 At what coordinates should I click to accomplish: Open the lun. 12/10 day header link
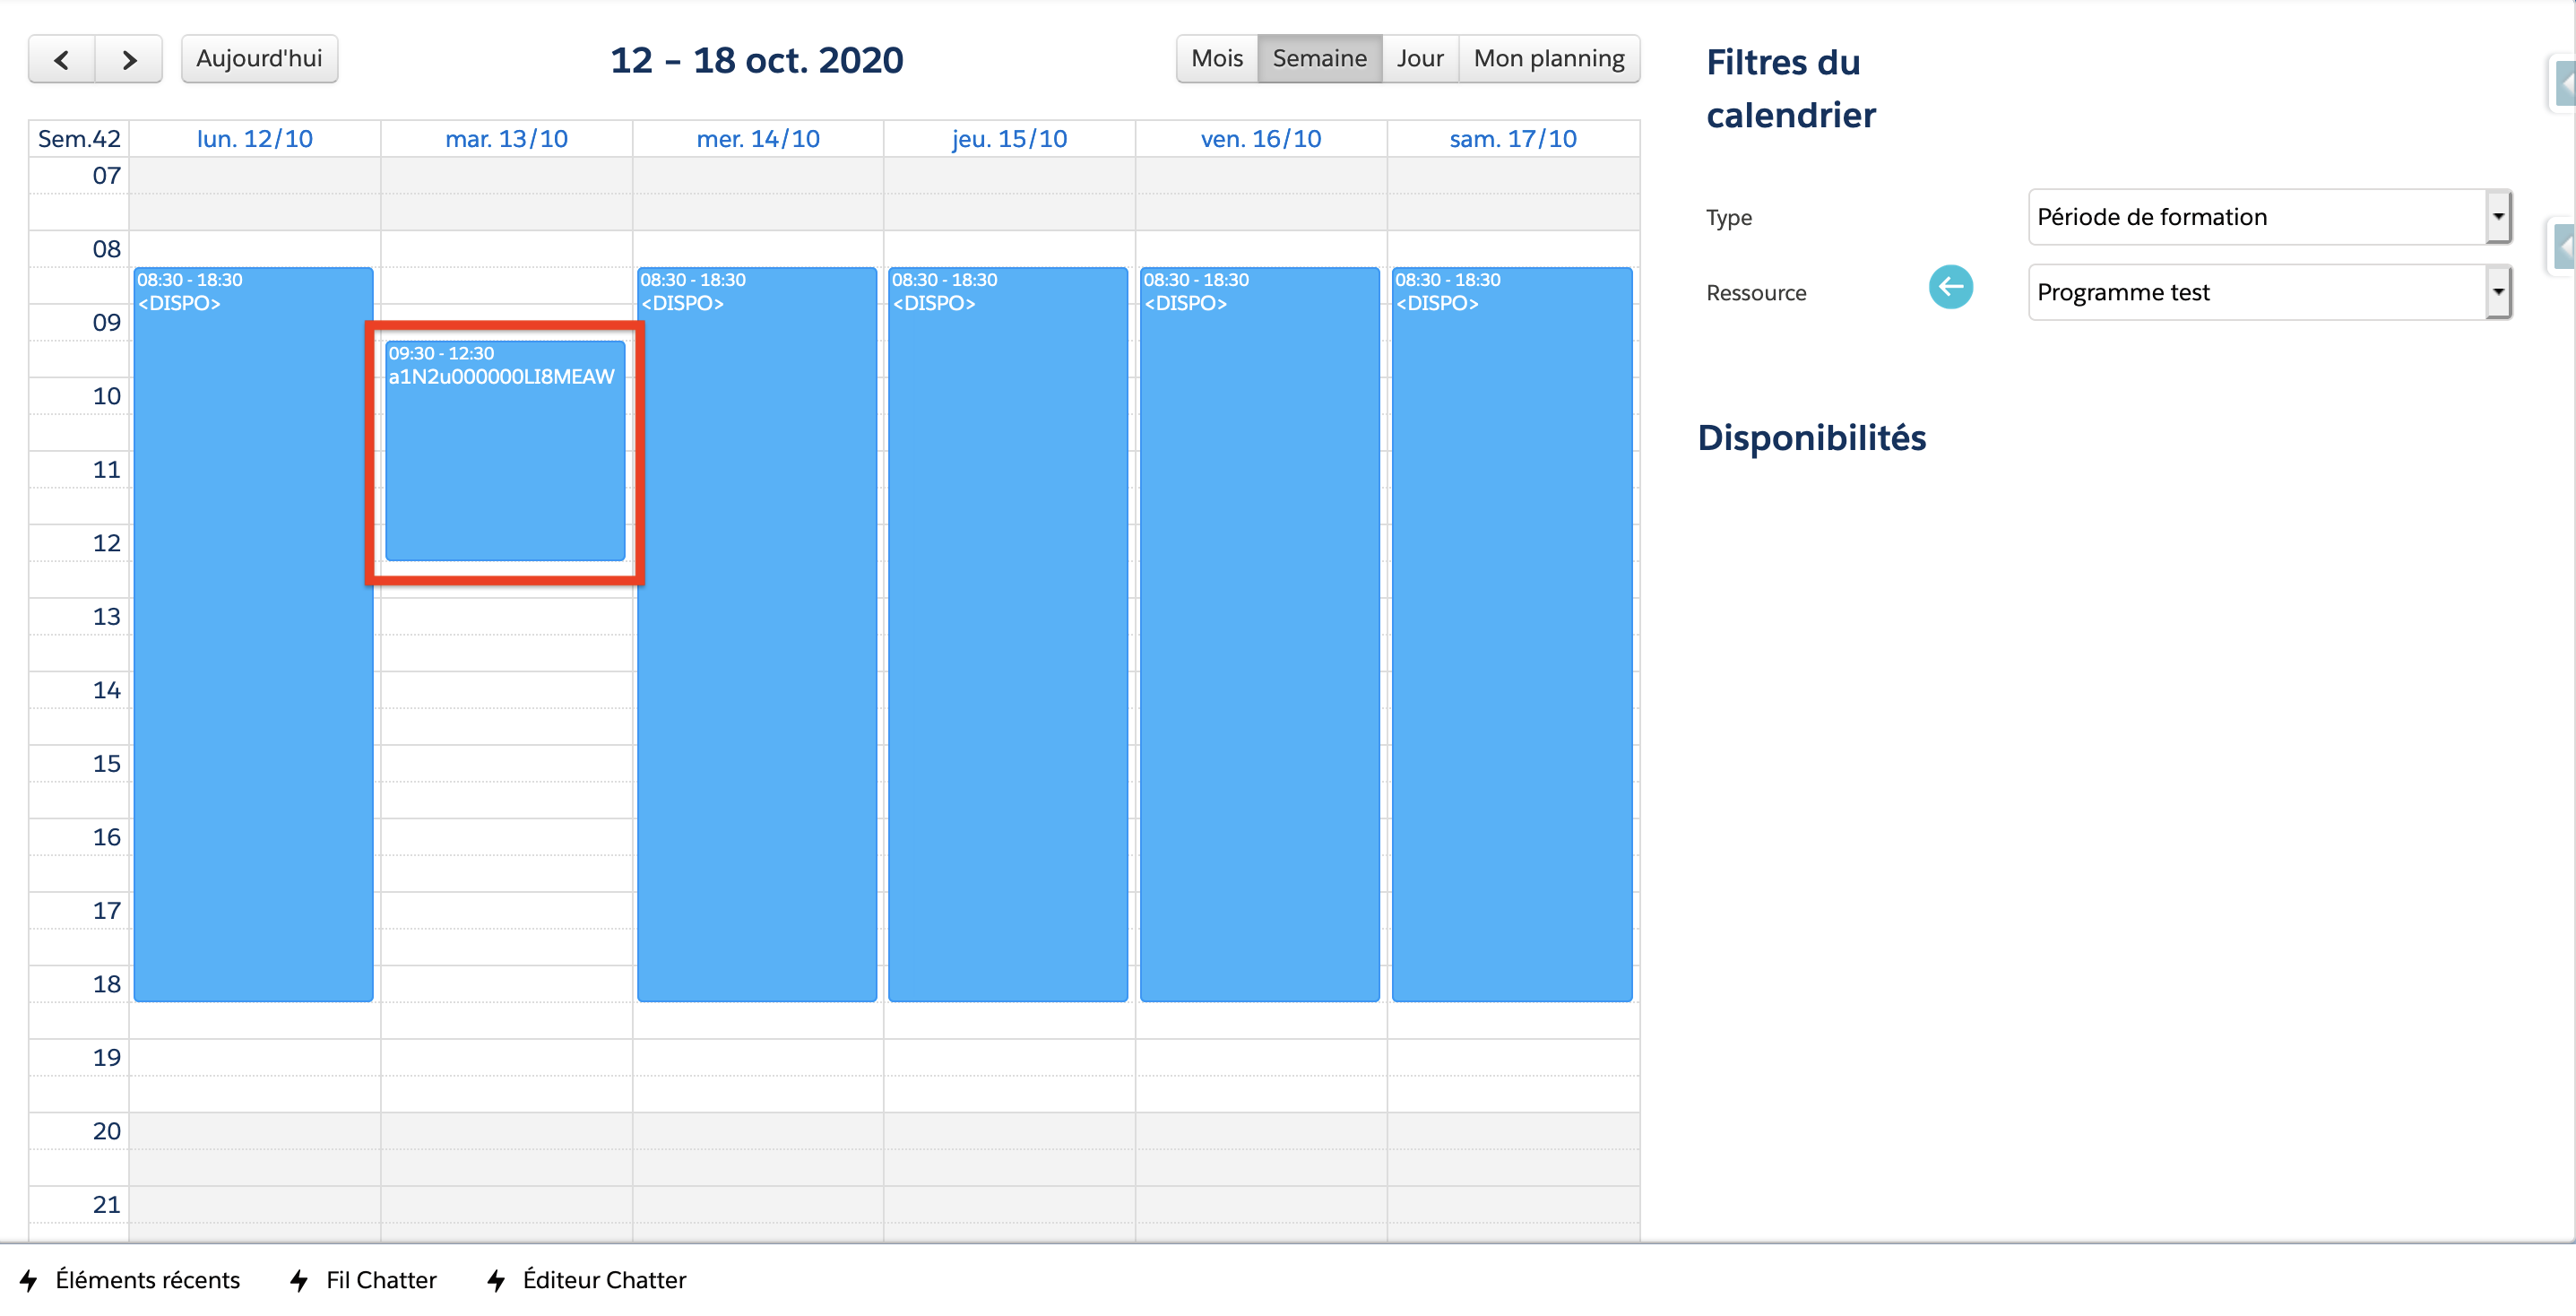(255, 138)
